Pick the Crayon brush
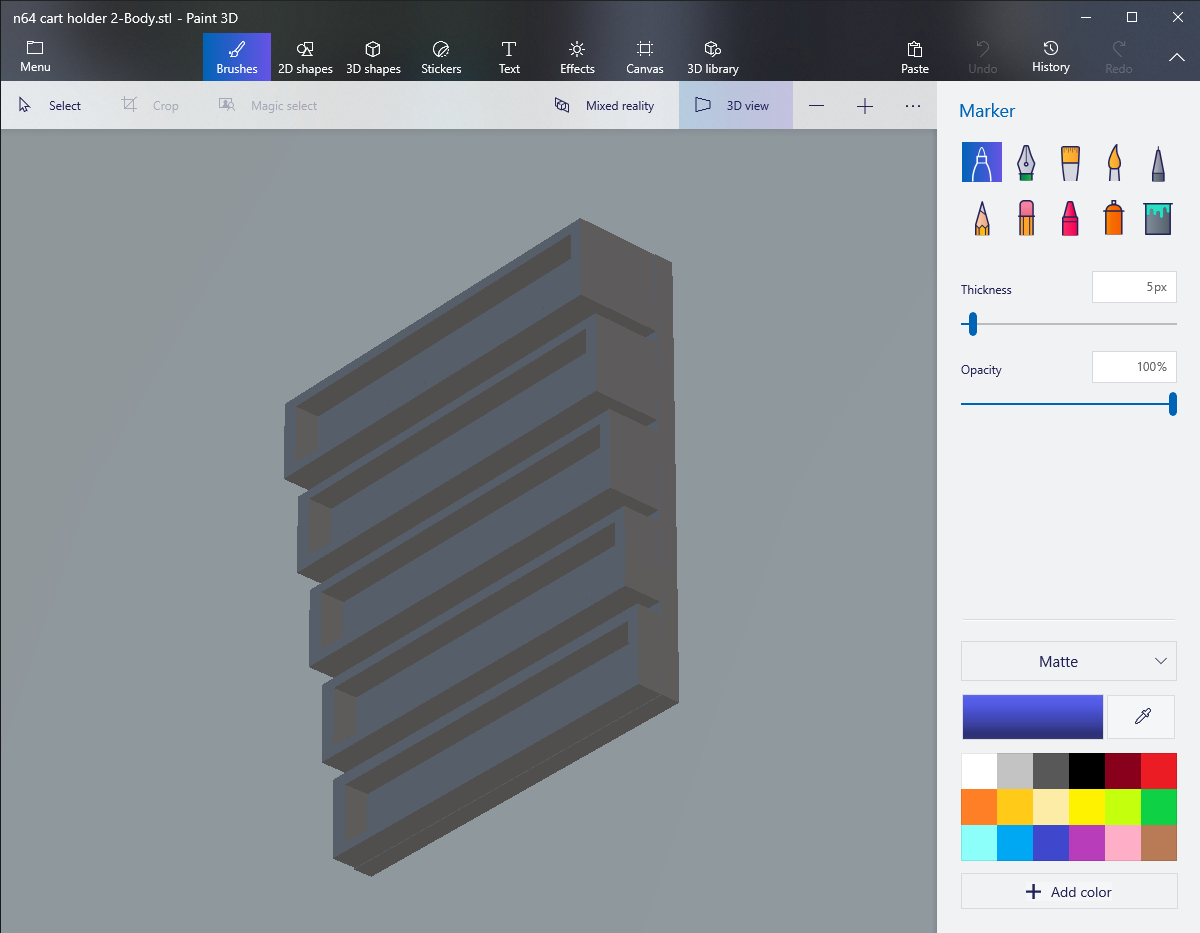The height and width of the screenshot is (933, 1200). 1070,218
